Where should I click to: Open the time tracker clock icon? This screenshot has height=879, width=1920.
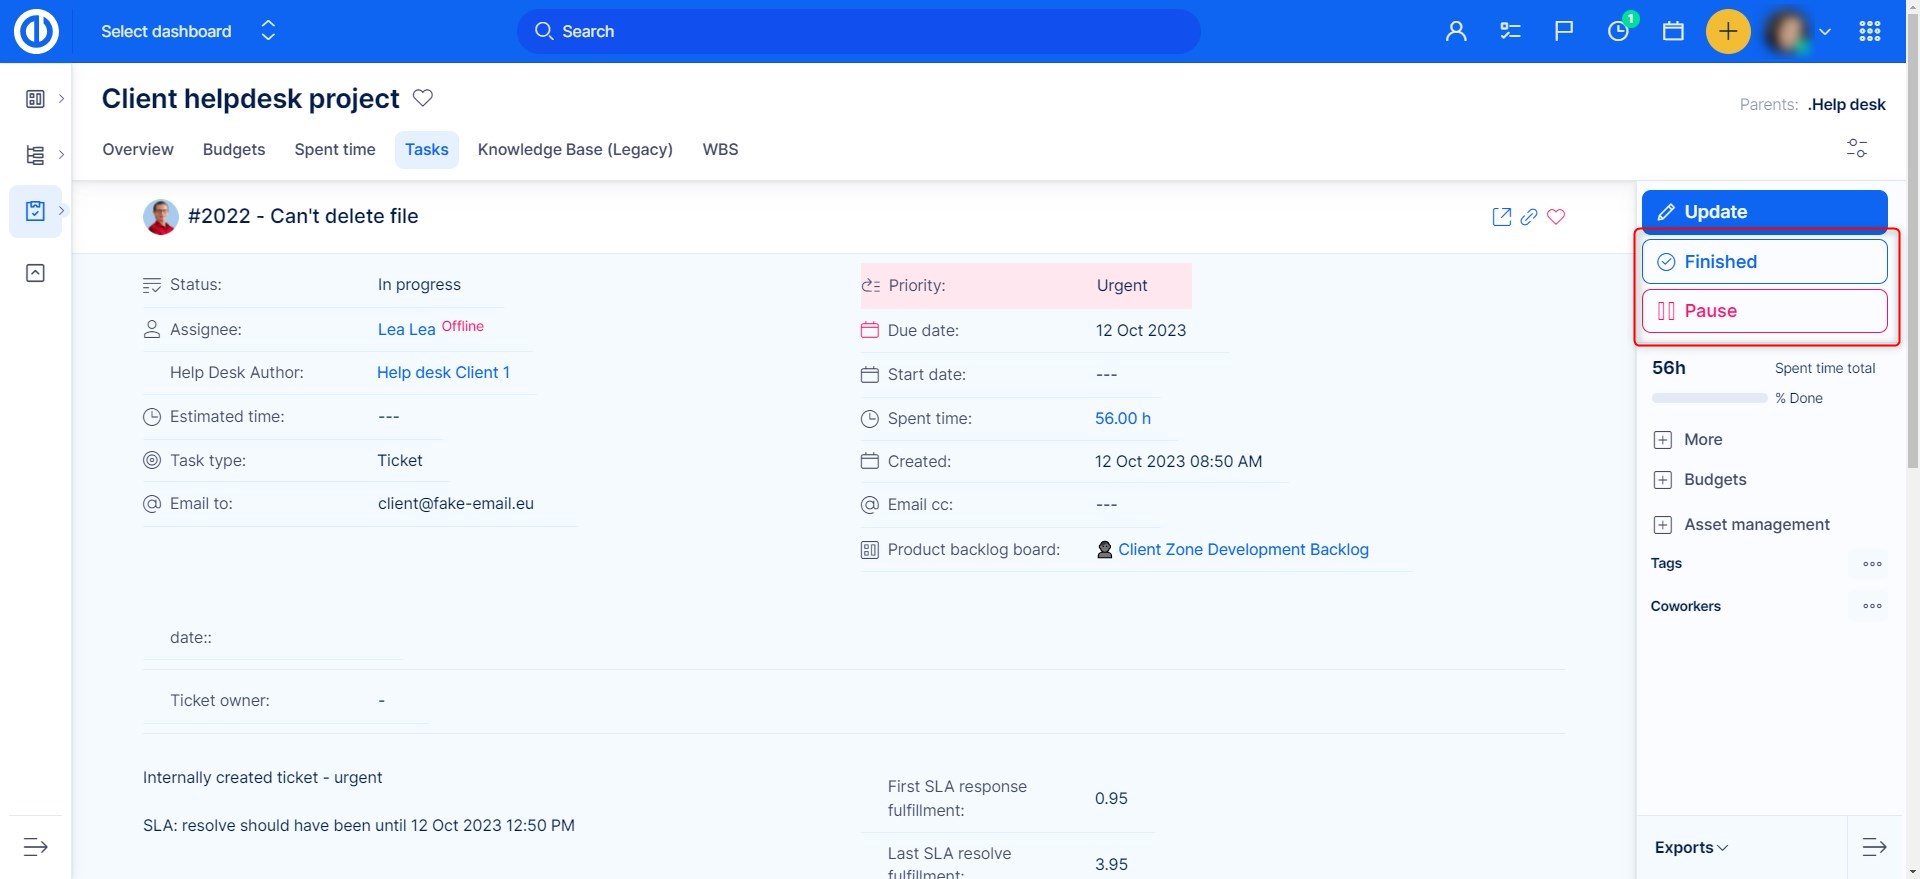click(1618, 32)
